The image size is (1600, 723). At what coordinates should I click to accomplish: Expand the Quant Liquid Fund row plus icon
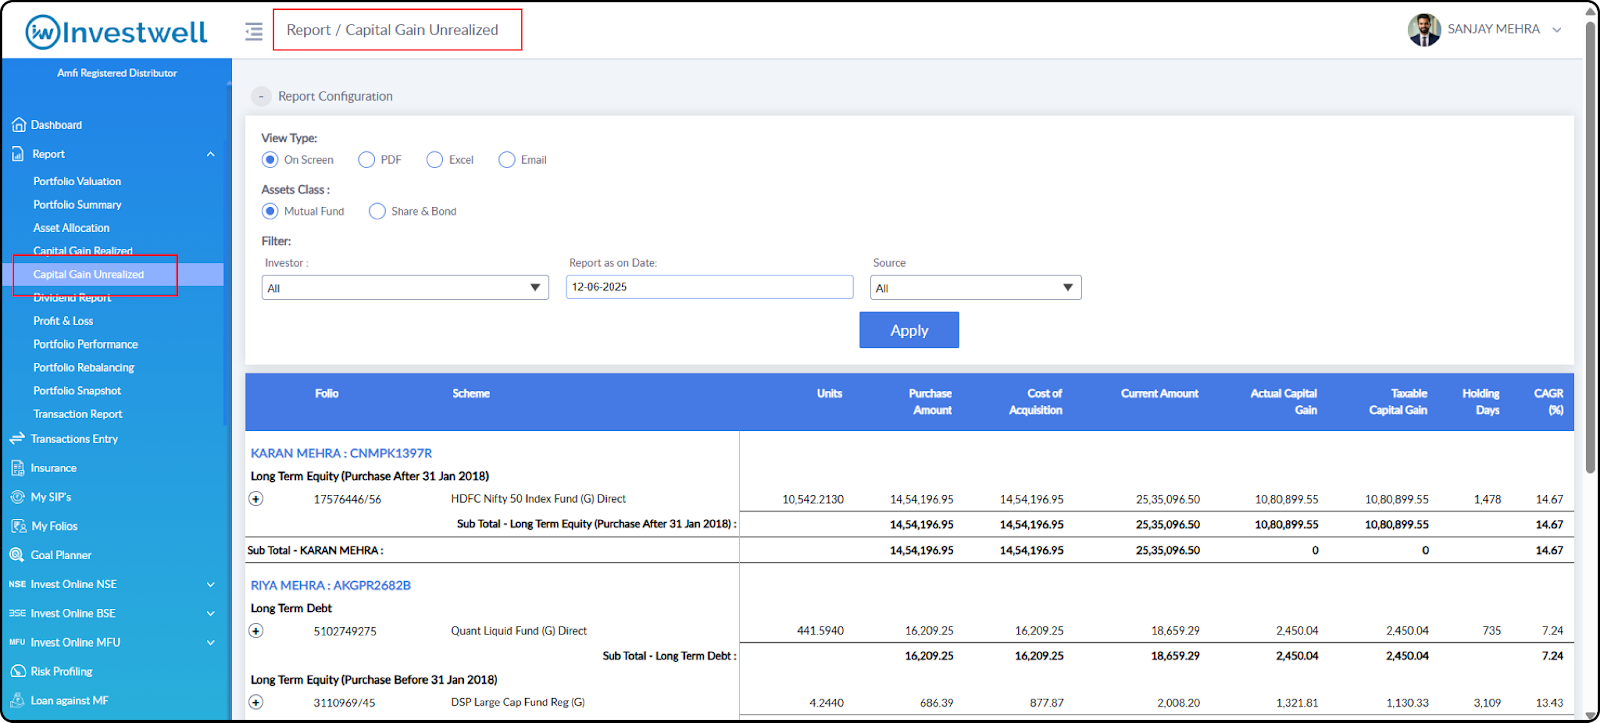pos(256,631)
